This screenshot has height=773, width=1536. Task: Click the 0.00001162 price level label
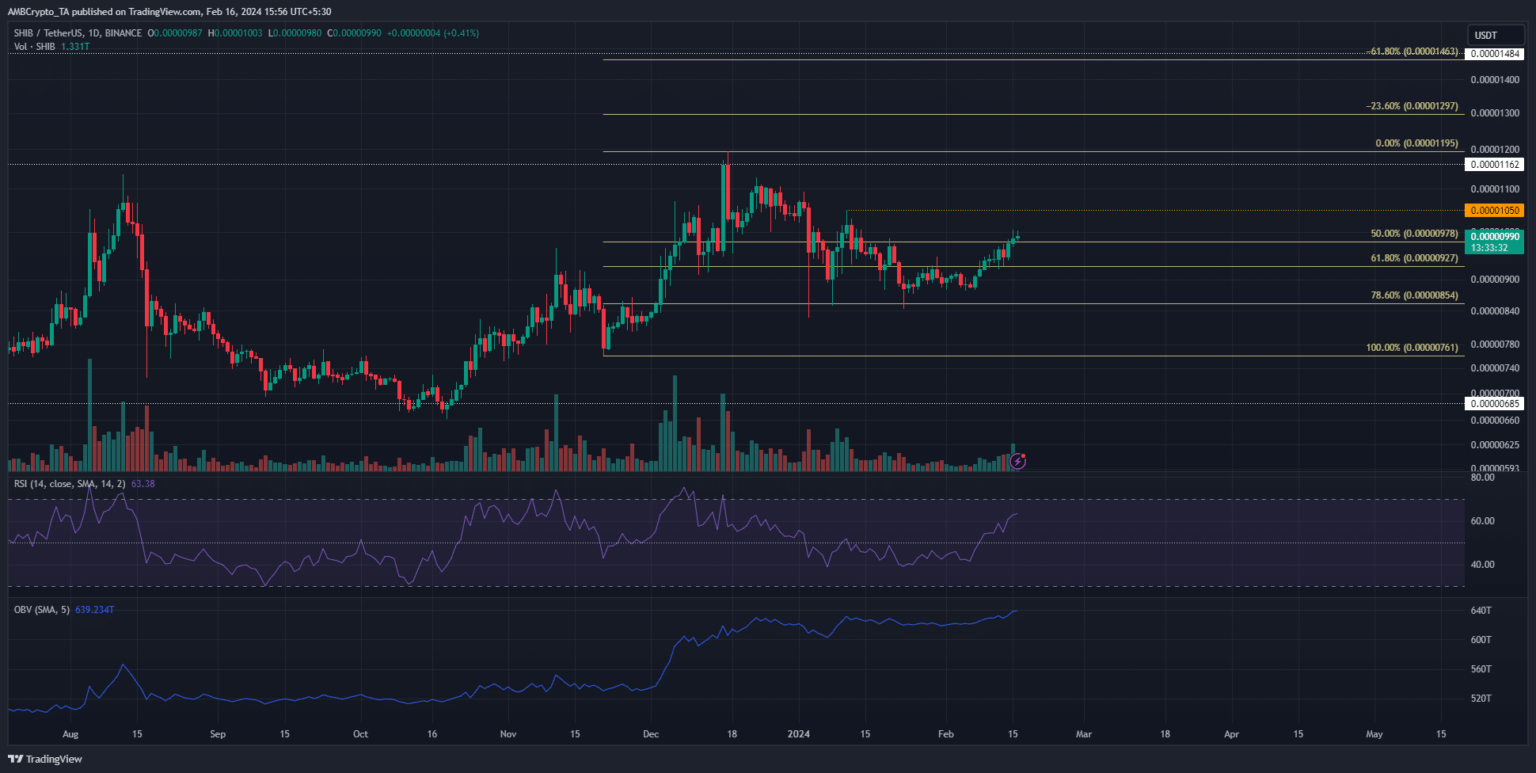[1493, 163]
